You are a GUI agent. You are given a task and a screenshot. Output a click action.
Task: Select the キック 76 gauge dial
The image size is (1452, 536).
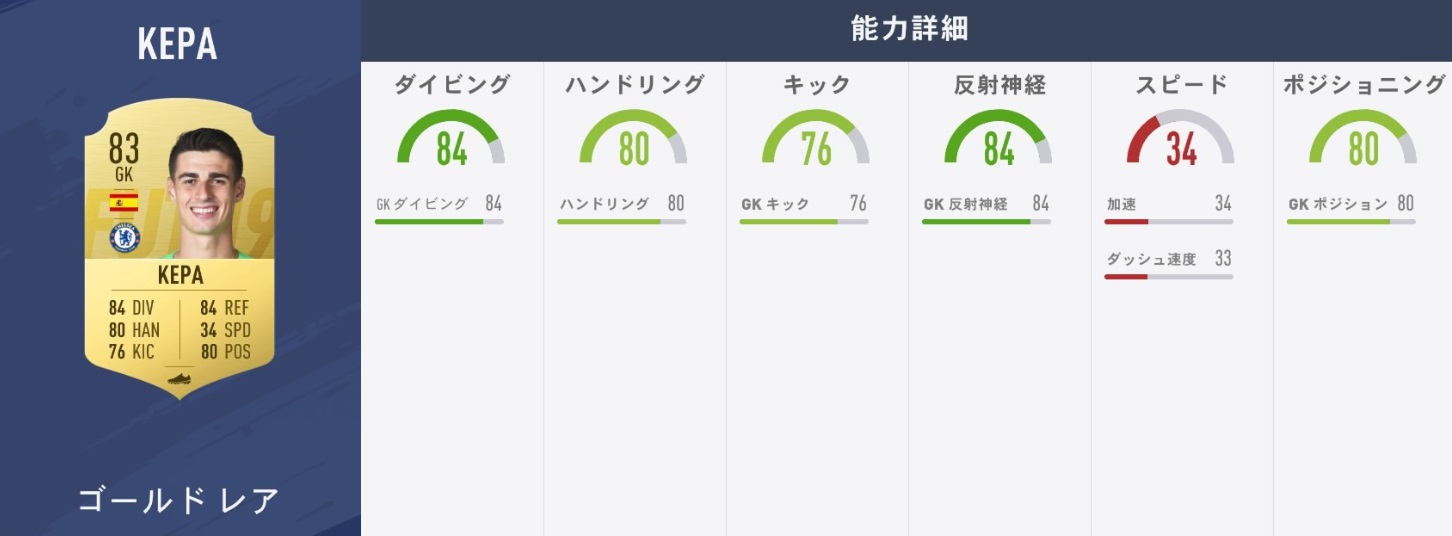click(x=815, y=139)
